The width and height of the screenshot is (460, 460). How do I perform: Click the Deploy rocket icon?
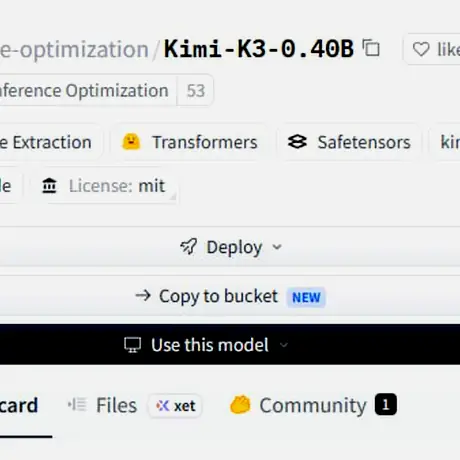pyautogui.click(x=189, y=247)
